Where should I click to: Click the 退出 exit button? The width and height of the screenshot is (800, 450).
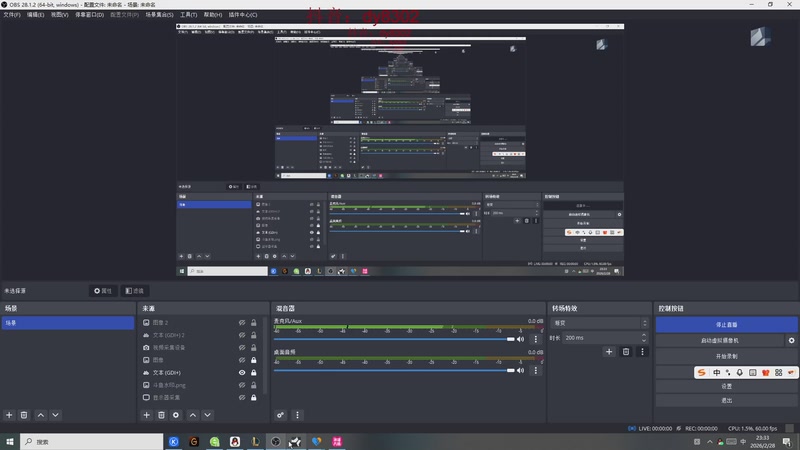(x=727, y=401)
